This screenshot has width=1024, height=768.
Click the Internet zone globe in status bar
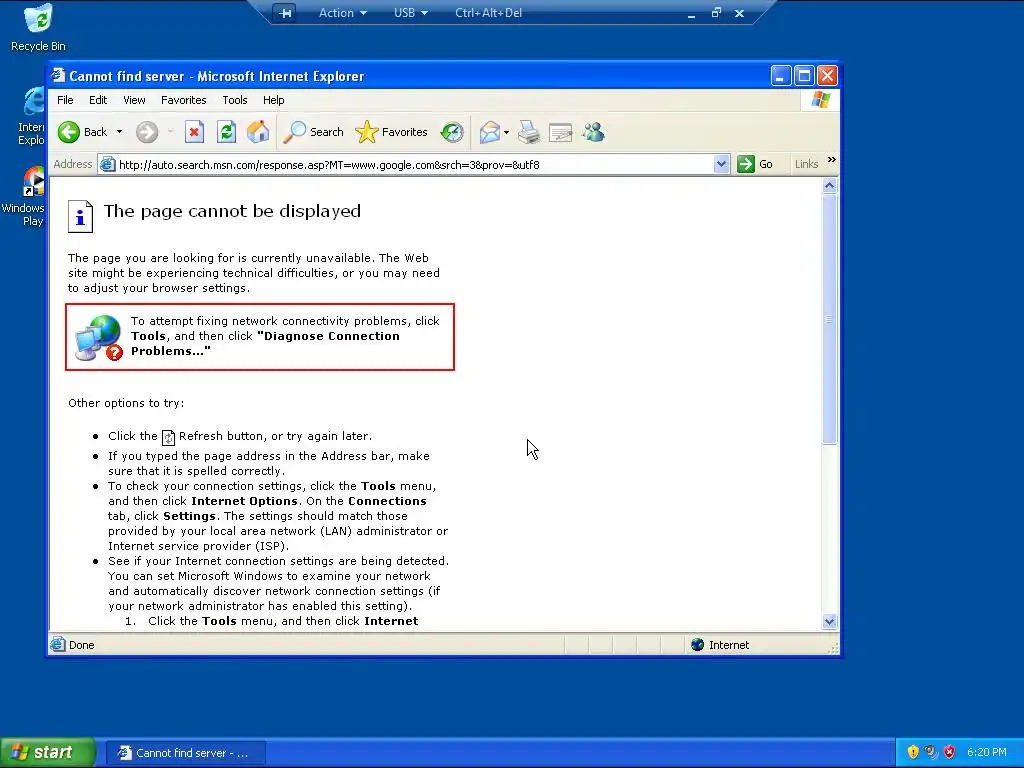tap(697, 645)
